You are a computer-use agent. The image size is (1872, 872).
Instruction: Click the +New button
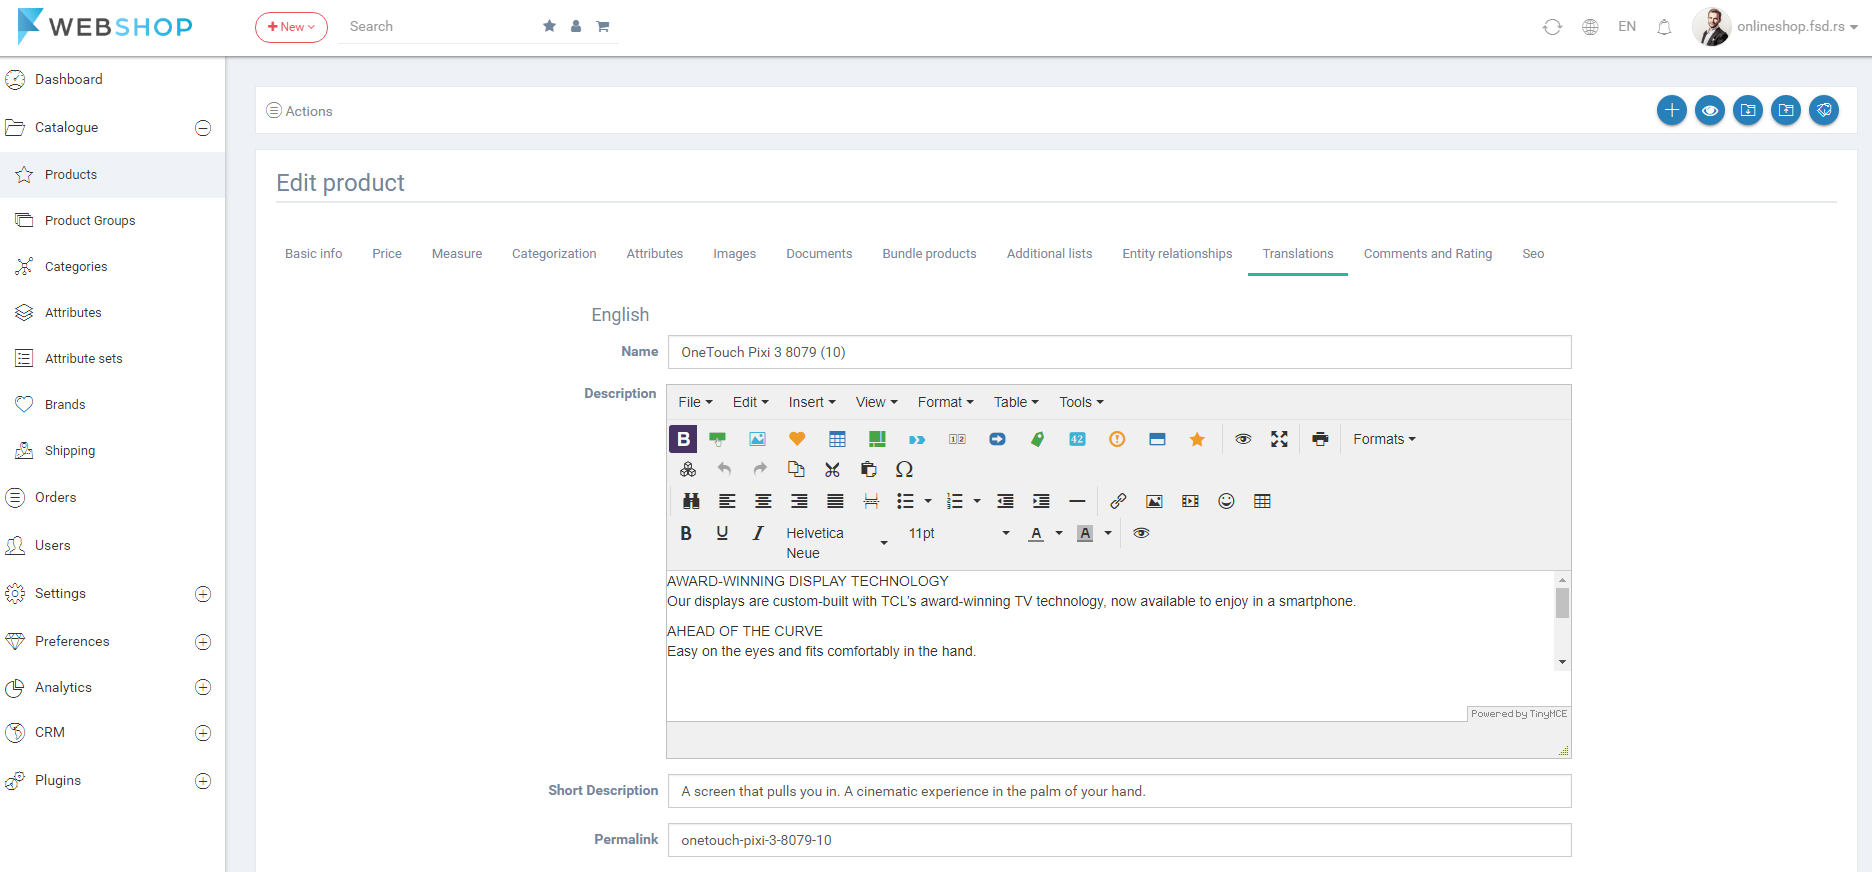291,27
